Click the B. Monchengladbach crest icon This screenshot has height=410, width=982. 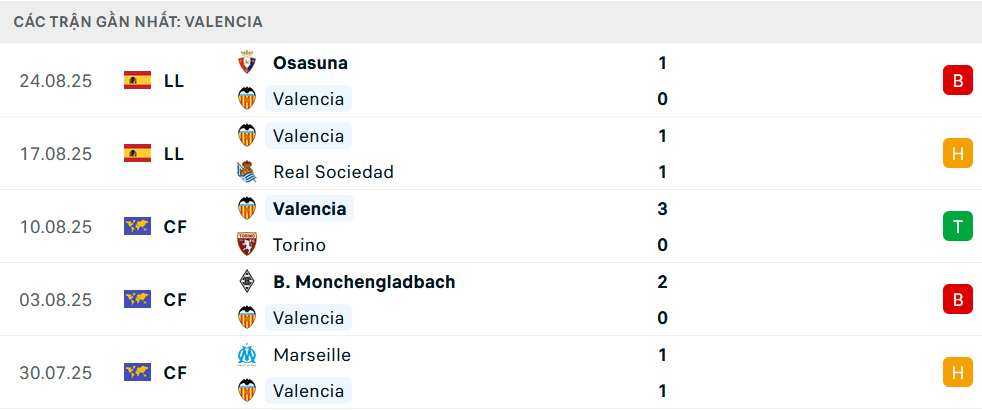click(246, 282)
